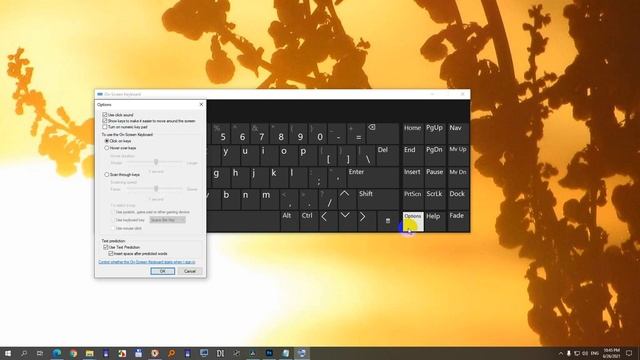This screenshot has width=640, height=360.
Task: Launch Microsoft Edge from the taskbar
Action: 57,353
